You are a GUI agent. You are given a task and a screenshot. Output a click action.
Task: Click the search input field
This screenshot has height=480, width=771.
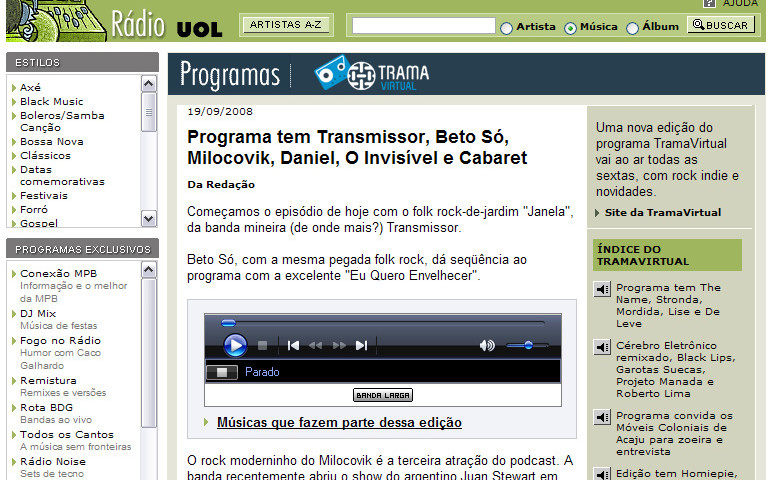point(423,26)
